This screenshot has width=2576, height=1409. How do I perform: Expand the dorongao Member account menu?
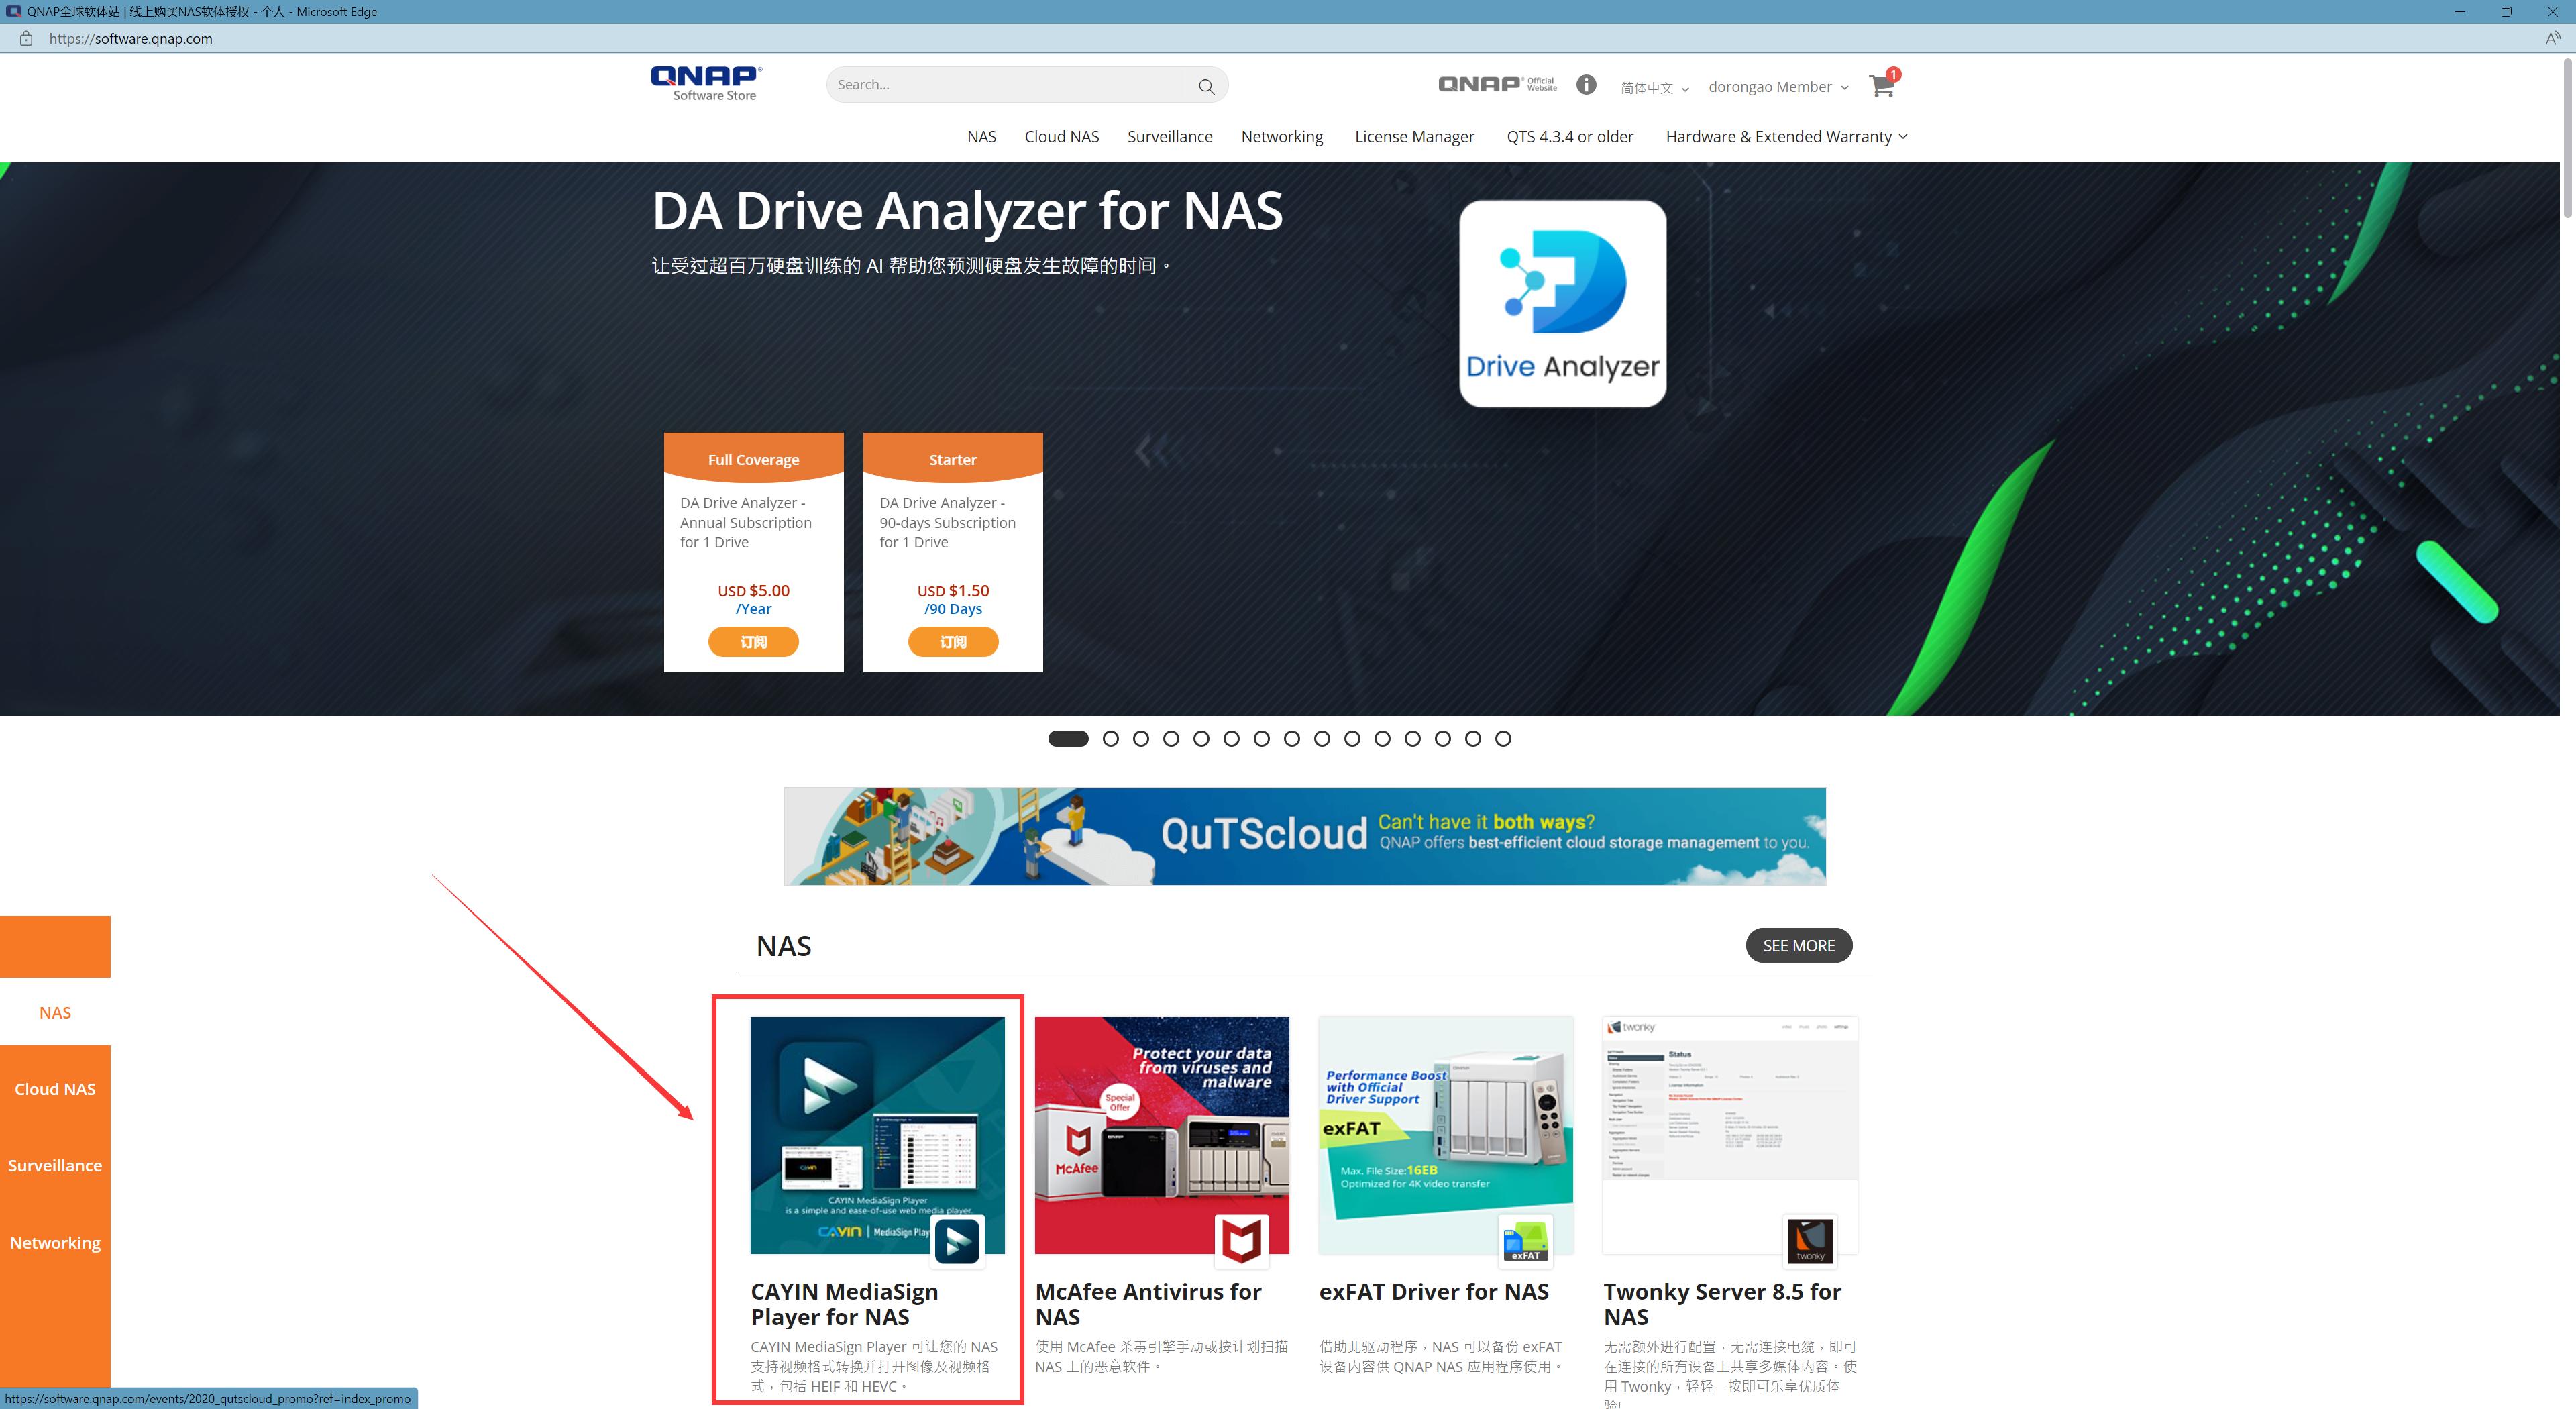click(1777, 87)
